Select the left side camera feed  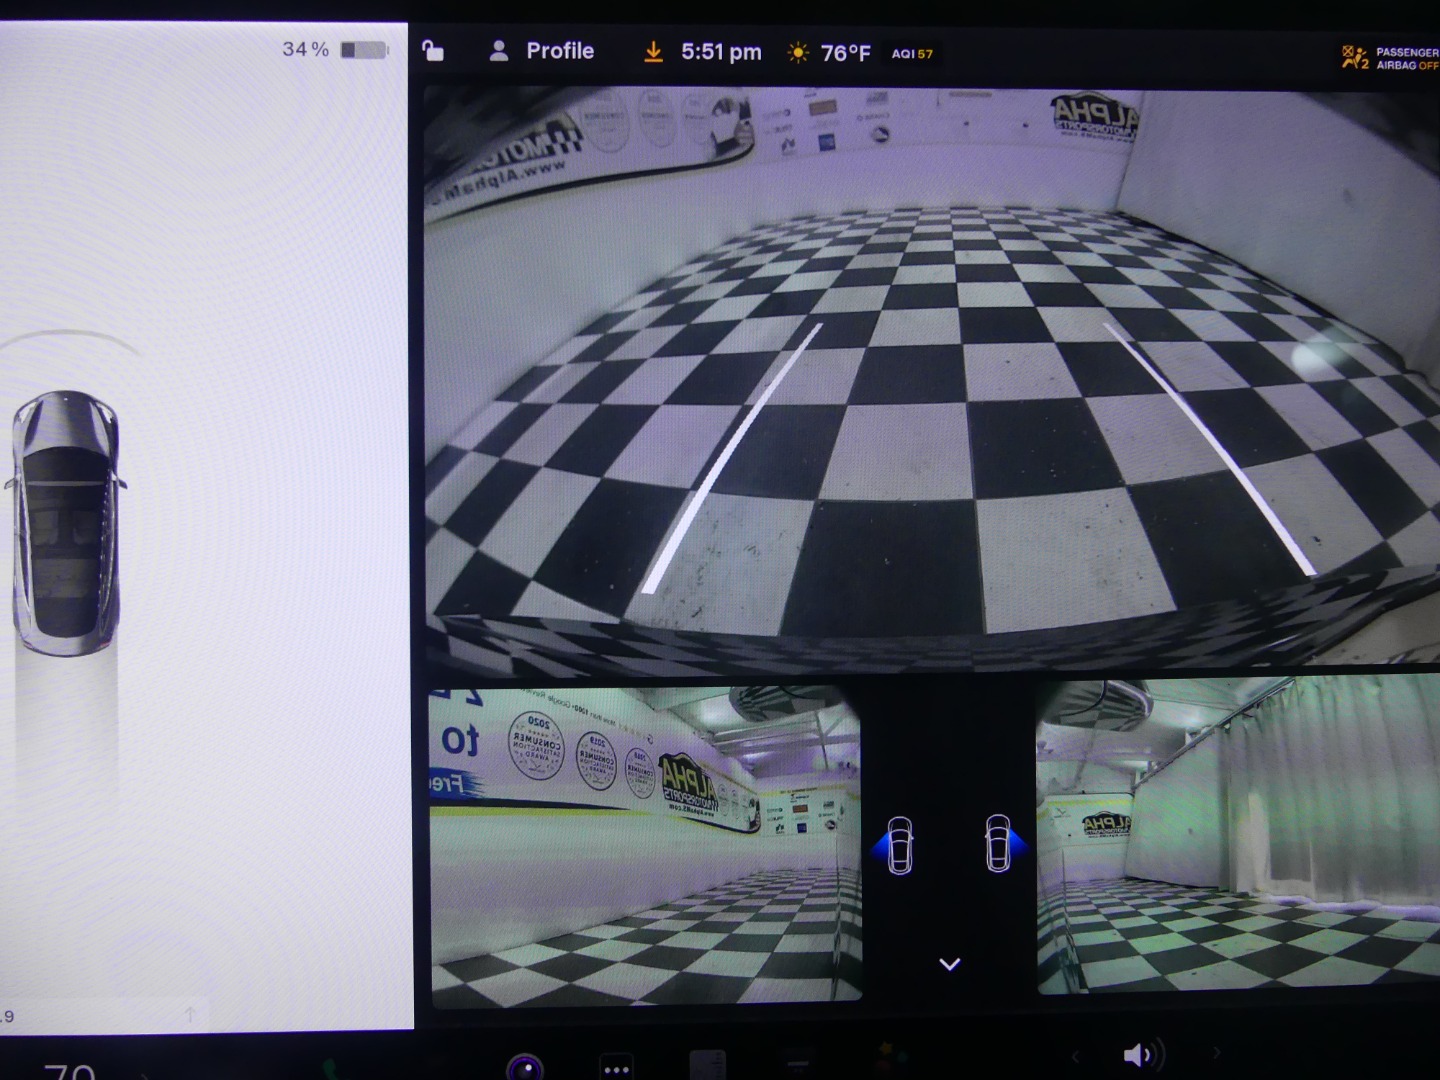coord(645,845)
